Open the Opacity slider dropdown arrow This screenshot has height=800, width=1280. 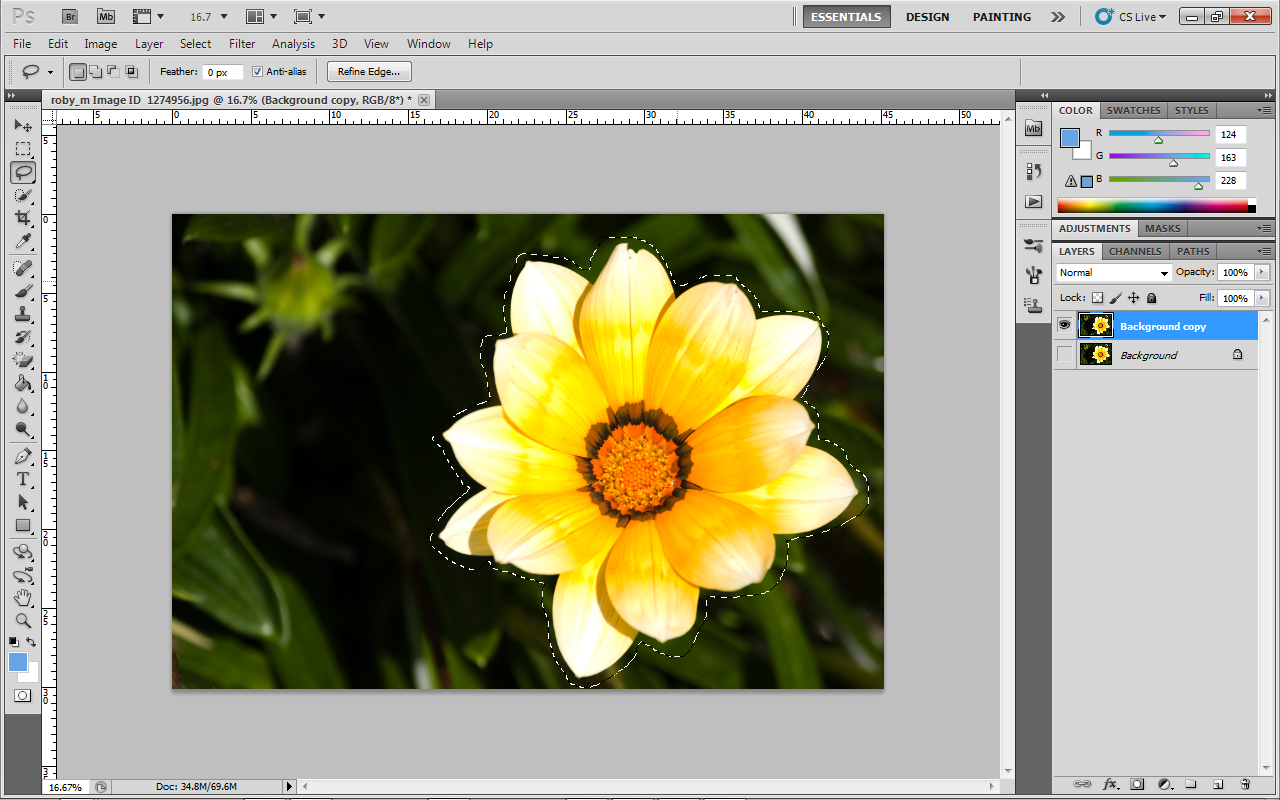tap(1262, 272)
